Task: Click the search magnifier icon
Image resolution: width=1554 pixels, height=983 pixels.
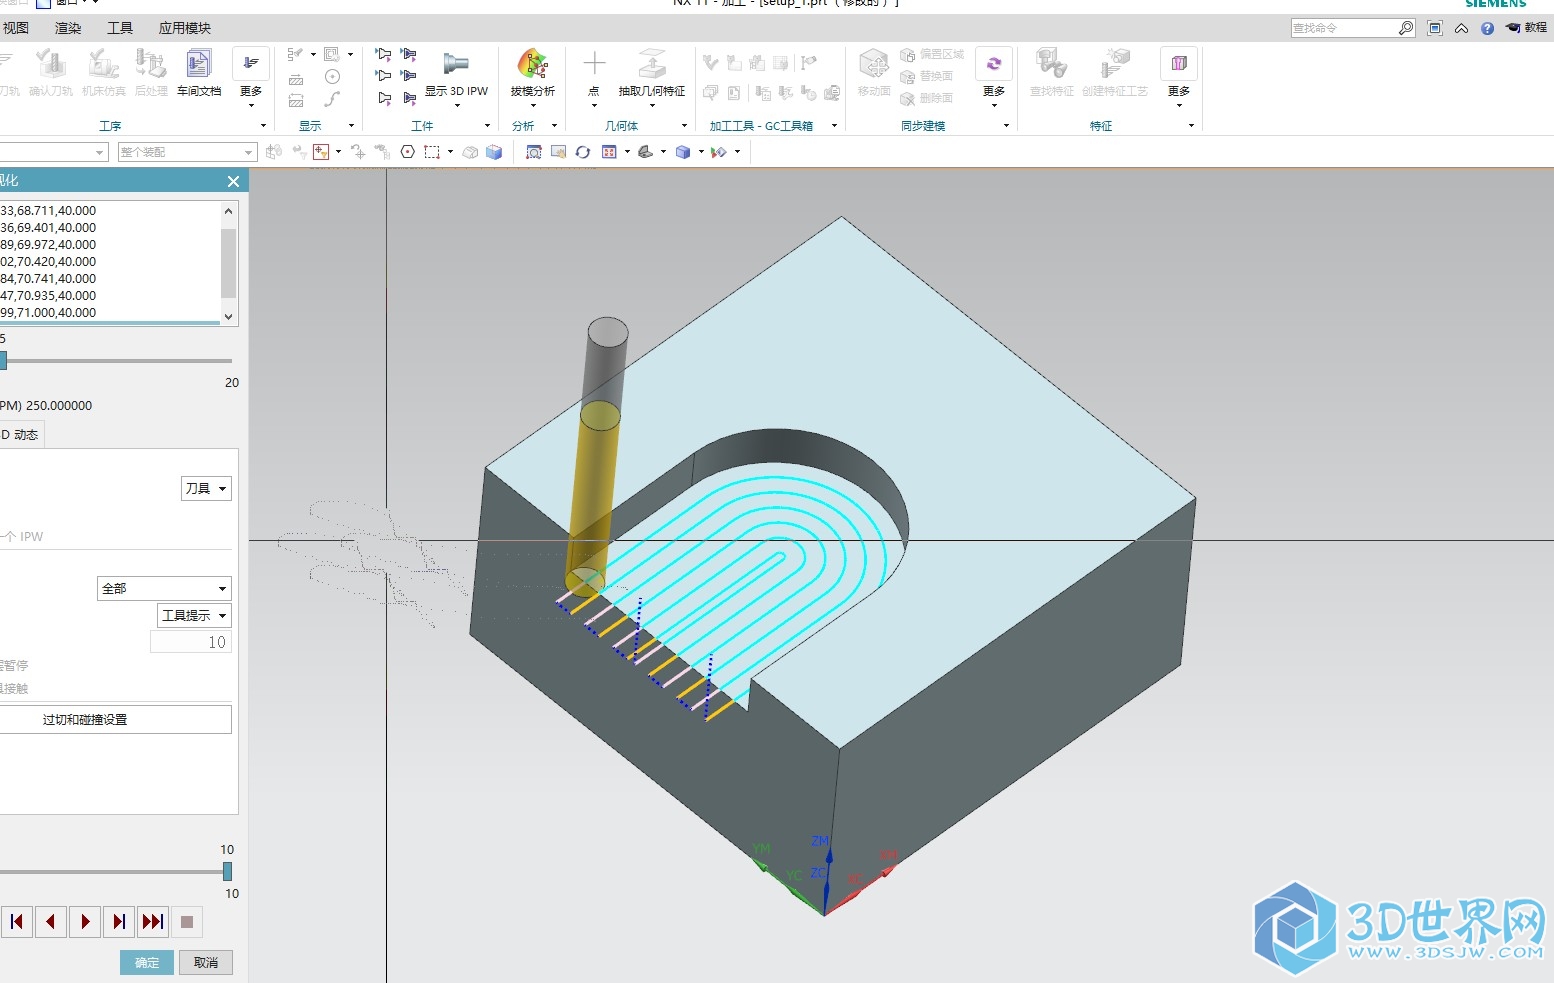Action: 1406,28
